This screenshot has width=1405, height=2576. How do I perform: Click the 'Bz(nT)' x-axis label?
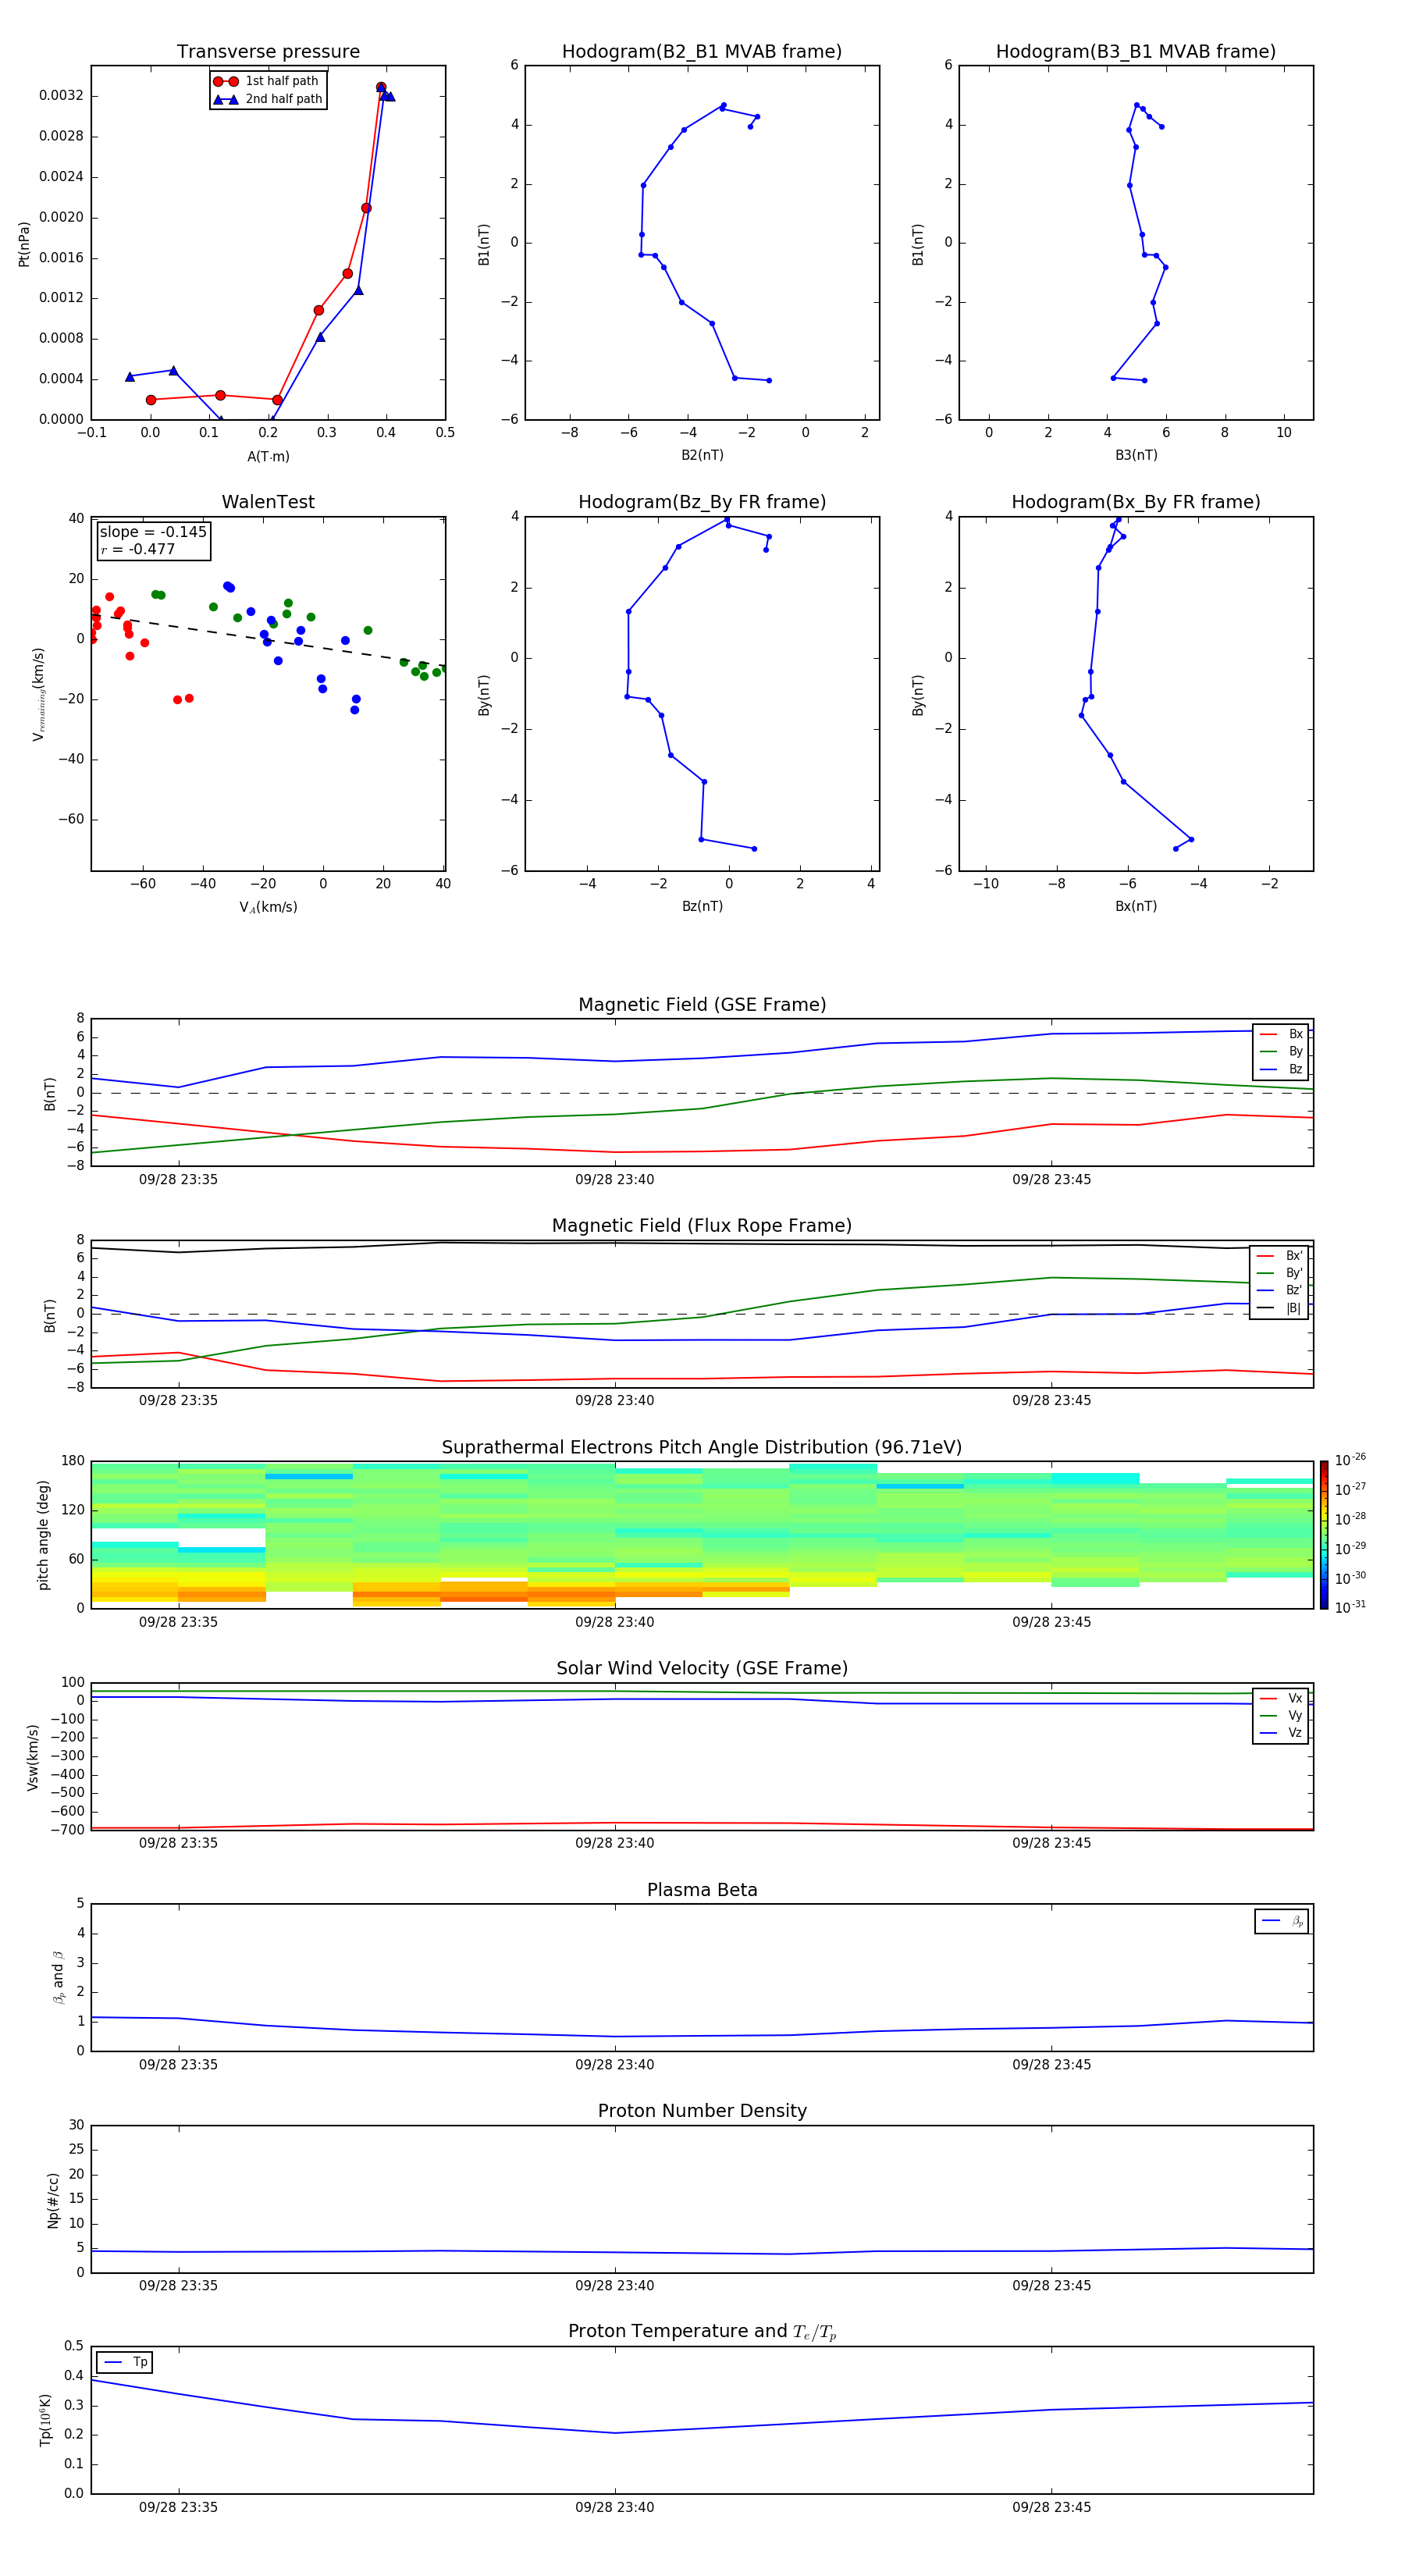[x=702, y=906]
